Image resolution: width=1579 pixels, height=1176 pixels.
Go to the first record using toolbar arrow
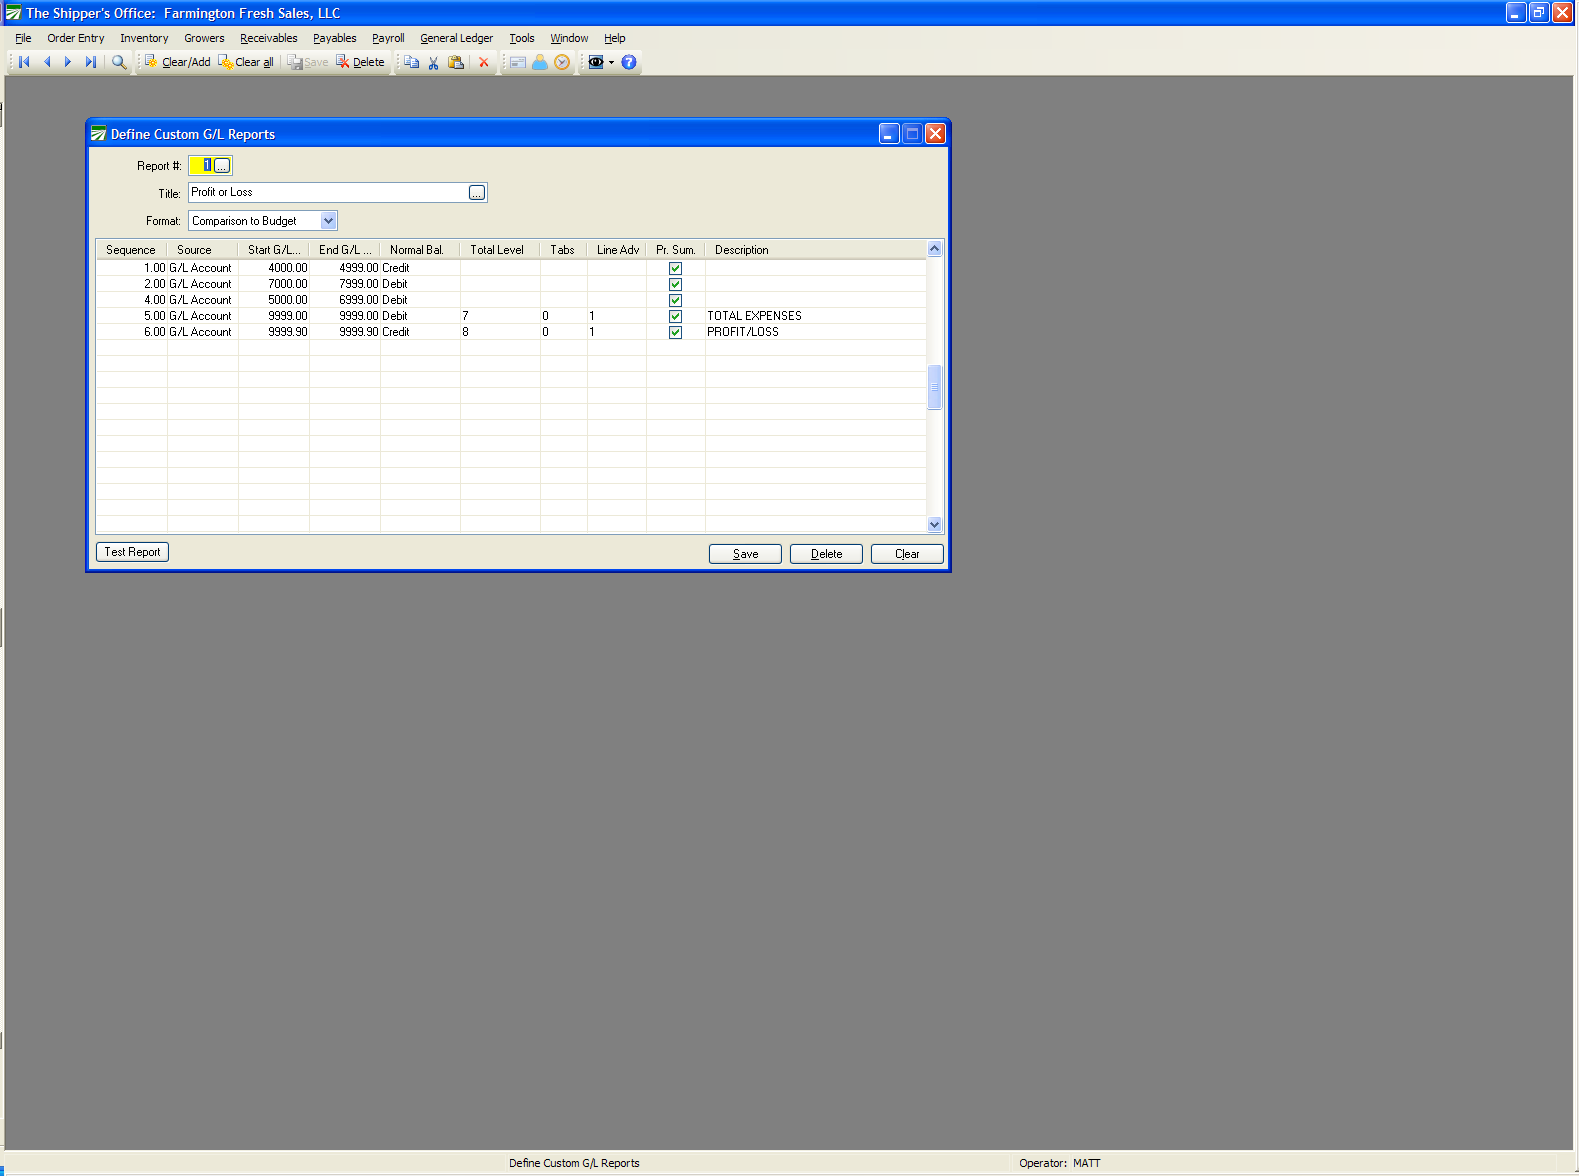click(x=24, y=62)
